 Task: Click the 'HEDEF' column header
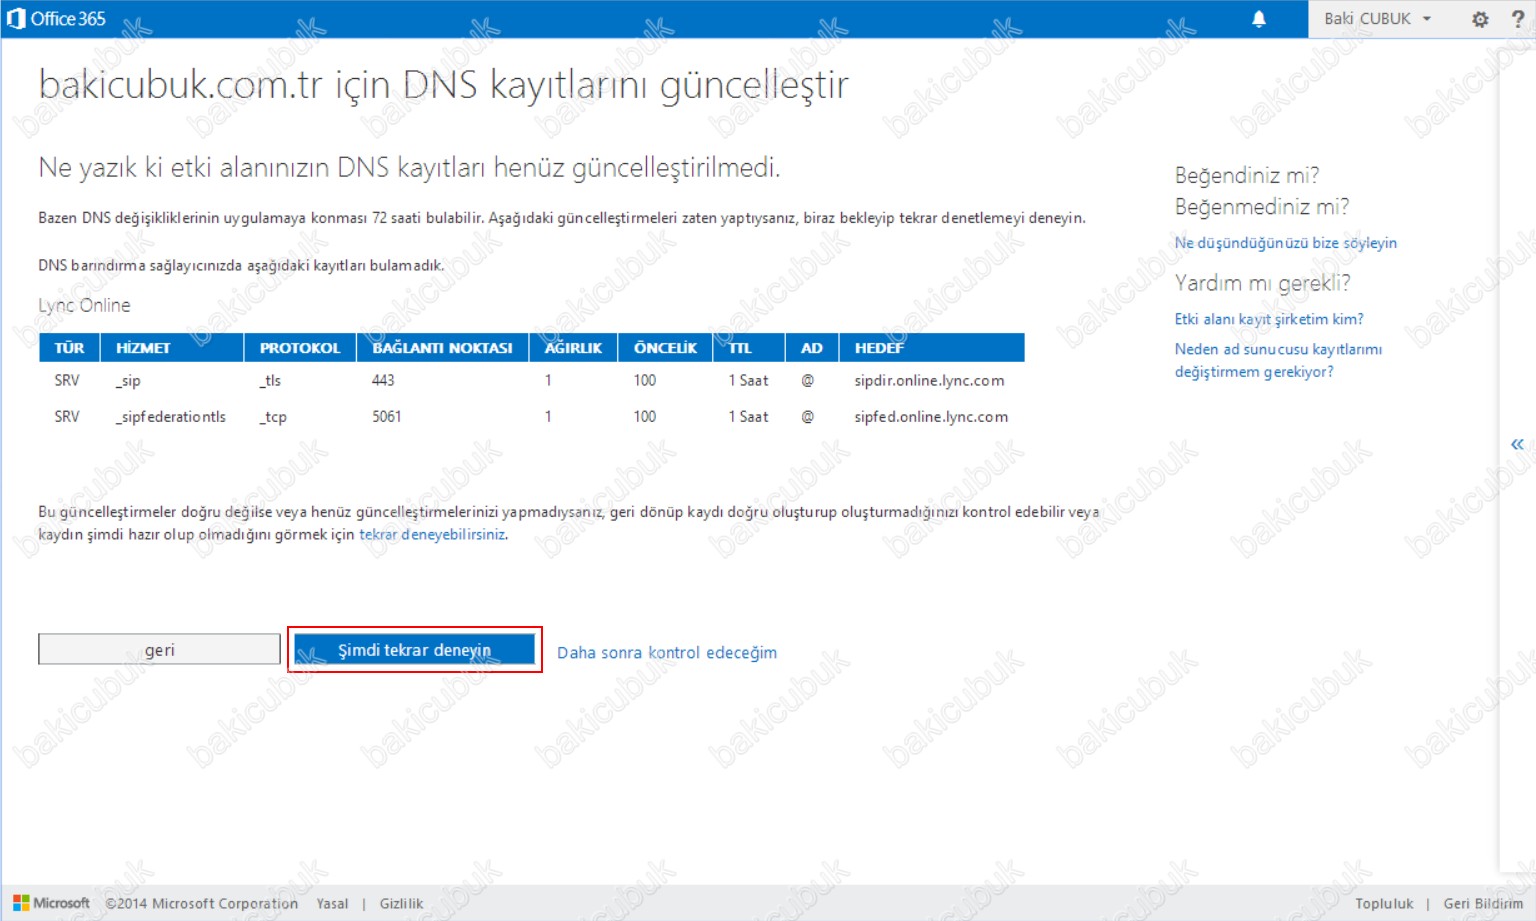click(x=931, y=347)
